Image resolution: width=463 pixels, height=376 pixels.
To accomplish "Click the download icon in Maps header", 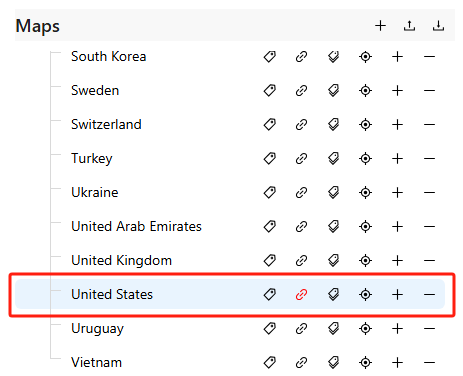I will tap(438, 26).
